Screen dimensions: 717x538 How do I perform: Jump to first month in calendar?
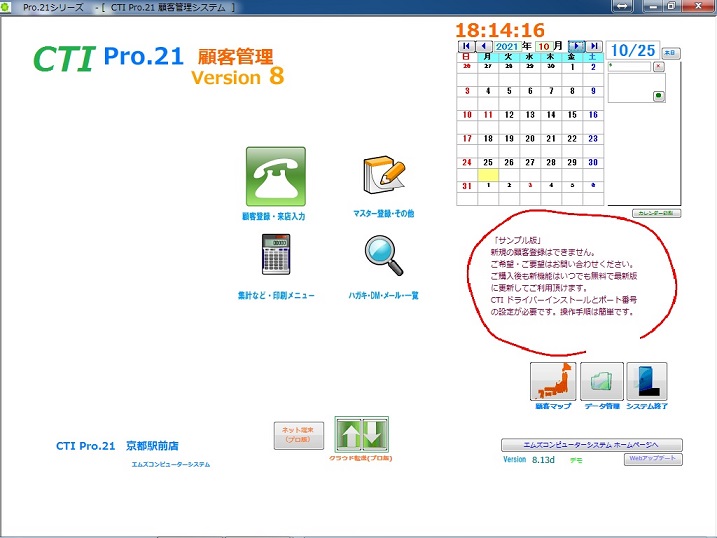coord(466,46)
